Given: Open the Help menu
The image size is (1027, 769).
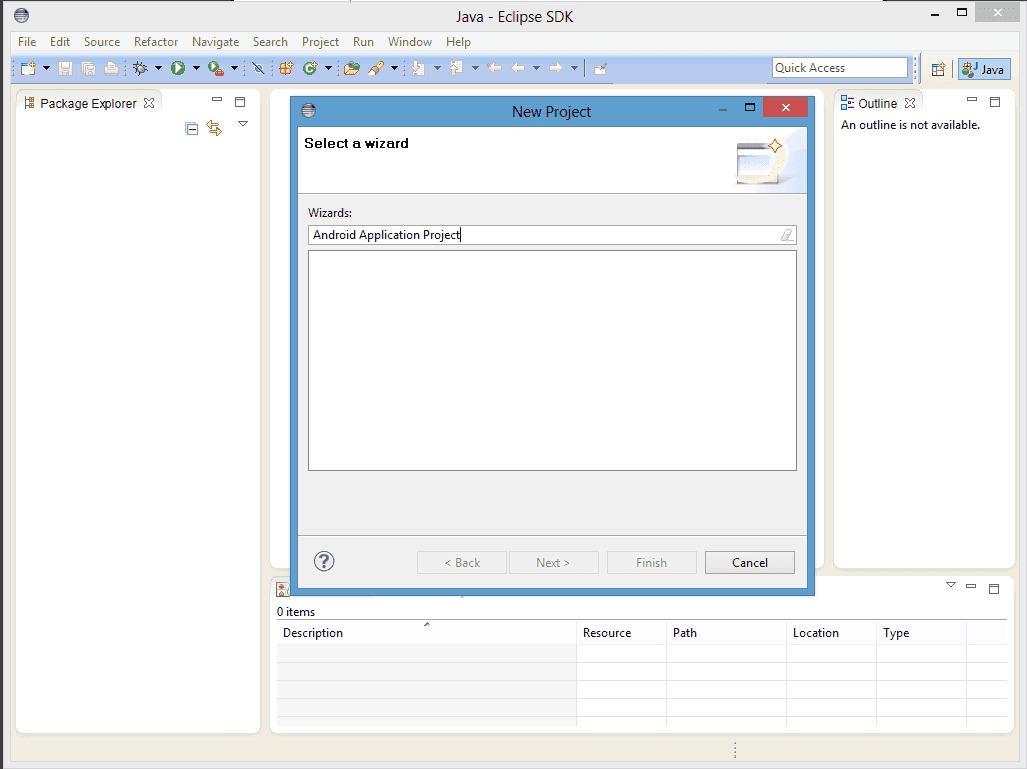Looking at the screenshot, I should coord(458,42).
